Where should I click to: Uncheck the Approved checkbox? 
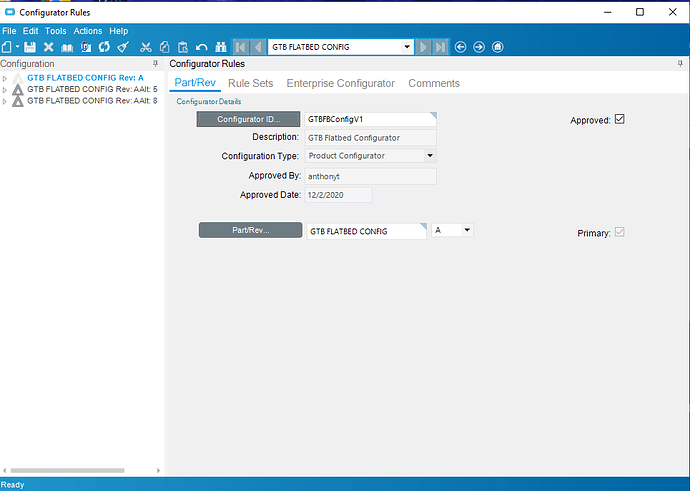click(620, 119)
